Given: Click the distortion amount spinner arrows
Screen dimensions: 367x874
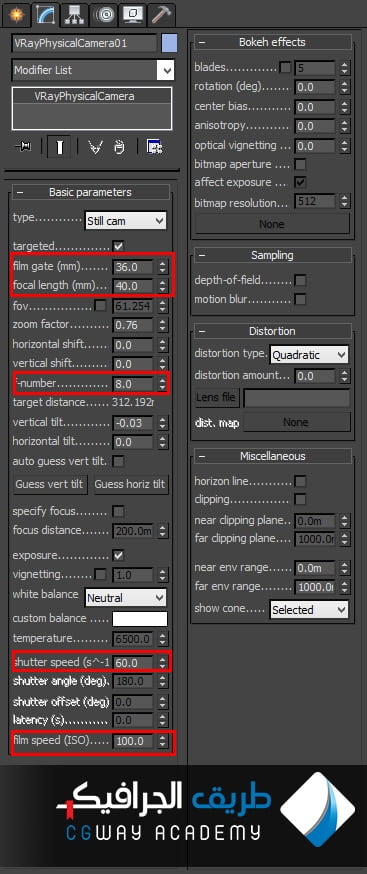Looking at the screenshot, I should tap(345, 377).
